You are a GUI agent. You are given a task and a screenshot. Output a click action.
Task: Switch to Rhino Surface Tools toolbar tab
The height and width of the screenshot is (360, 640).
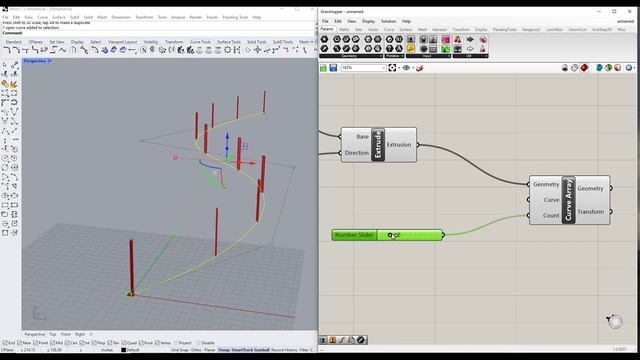(x=229, y=42)
